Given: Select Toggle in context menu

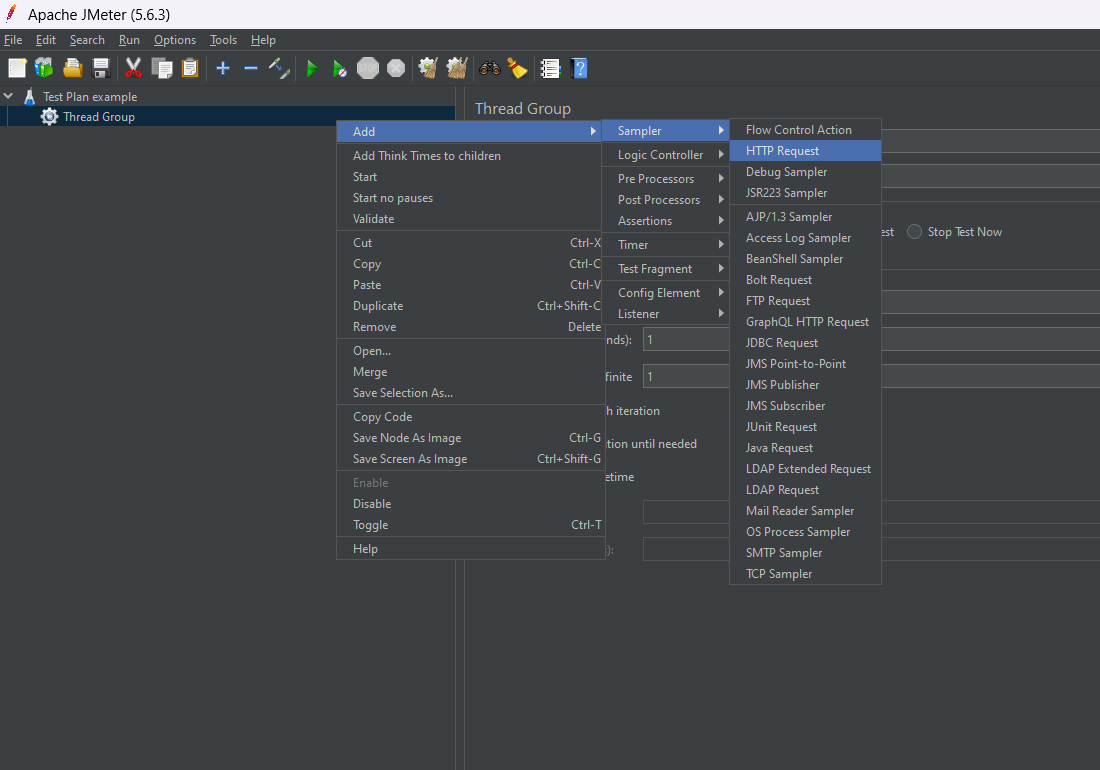Looking at the screenshot, I should [x=470, y=524].
